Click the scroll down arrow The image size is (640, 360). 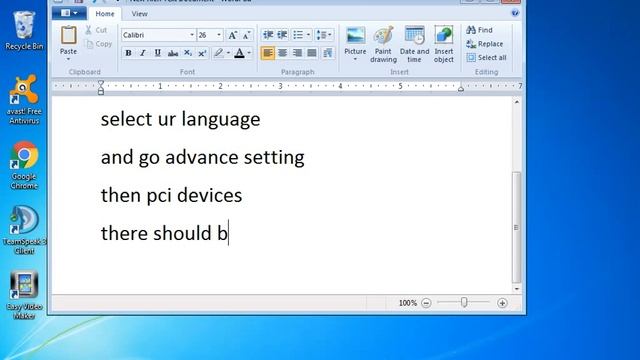click(x=517, y=289)
